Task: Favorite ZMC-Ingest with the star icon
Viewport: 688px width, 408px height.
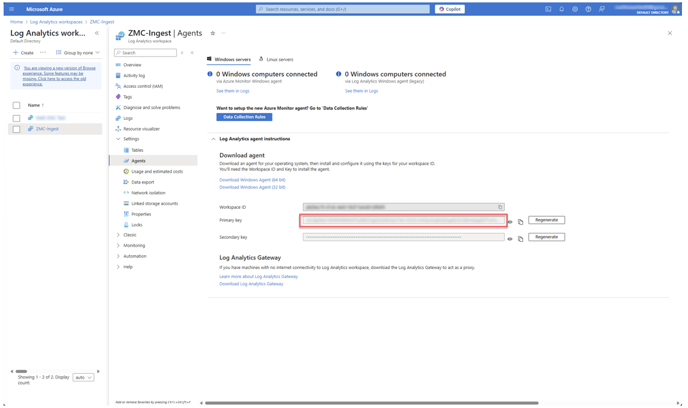Action: coord(213,33)
